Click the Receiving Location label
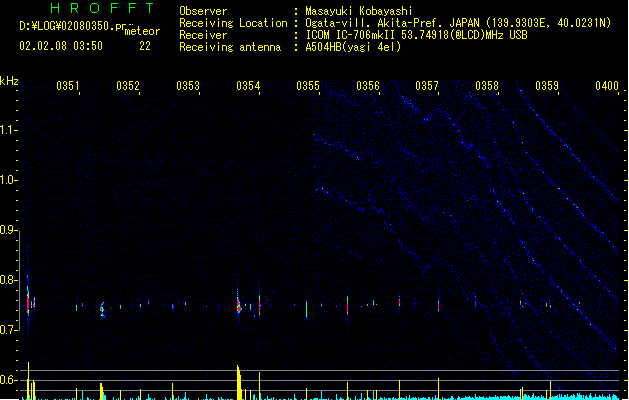 [x=233, y=23]
